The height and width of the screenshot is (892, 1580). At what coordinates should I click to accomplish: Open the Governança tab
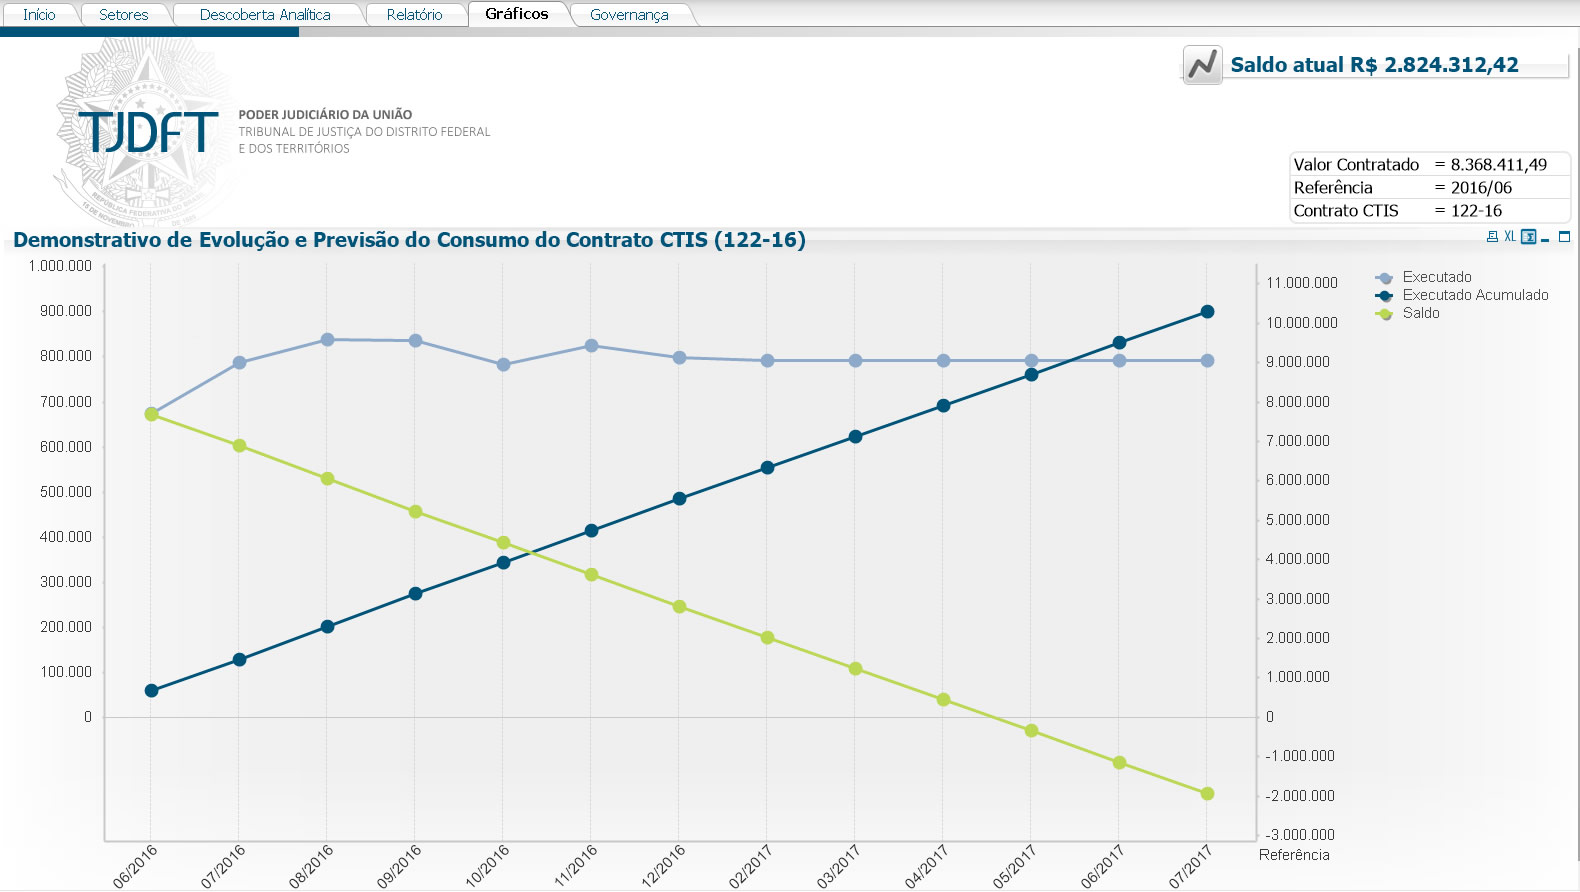629,14
